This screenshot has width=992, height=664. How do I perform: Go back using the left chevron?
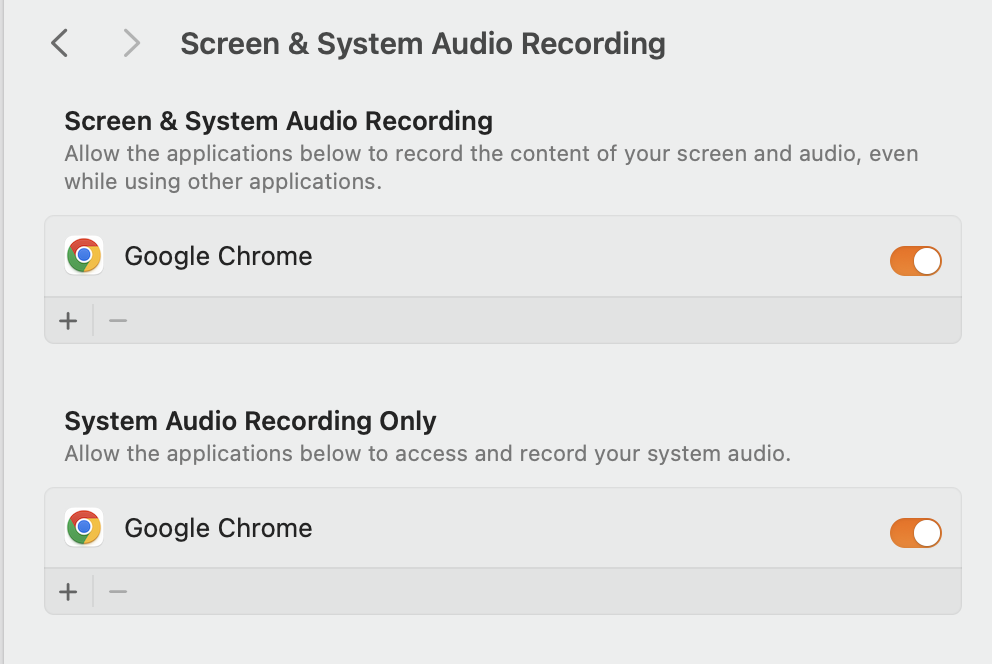coord(60,43)
